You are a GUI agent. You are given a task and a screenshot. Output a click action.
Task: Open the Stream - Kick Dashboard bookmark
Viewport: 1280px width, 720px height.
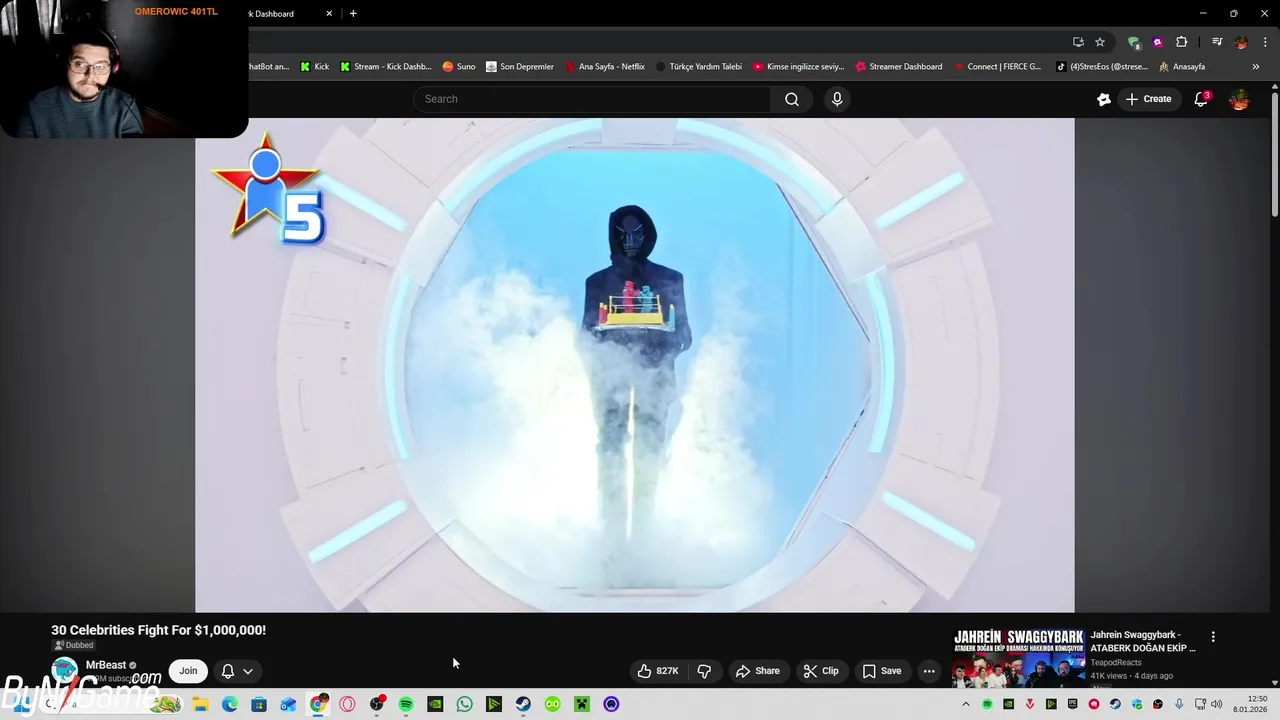pyautogui.click(x=386, y=67)
